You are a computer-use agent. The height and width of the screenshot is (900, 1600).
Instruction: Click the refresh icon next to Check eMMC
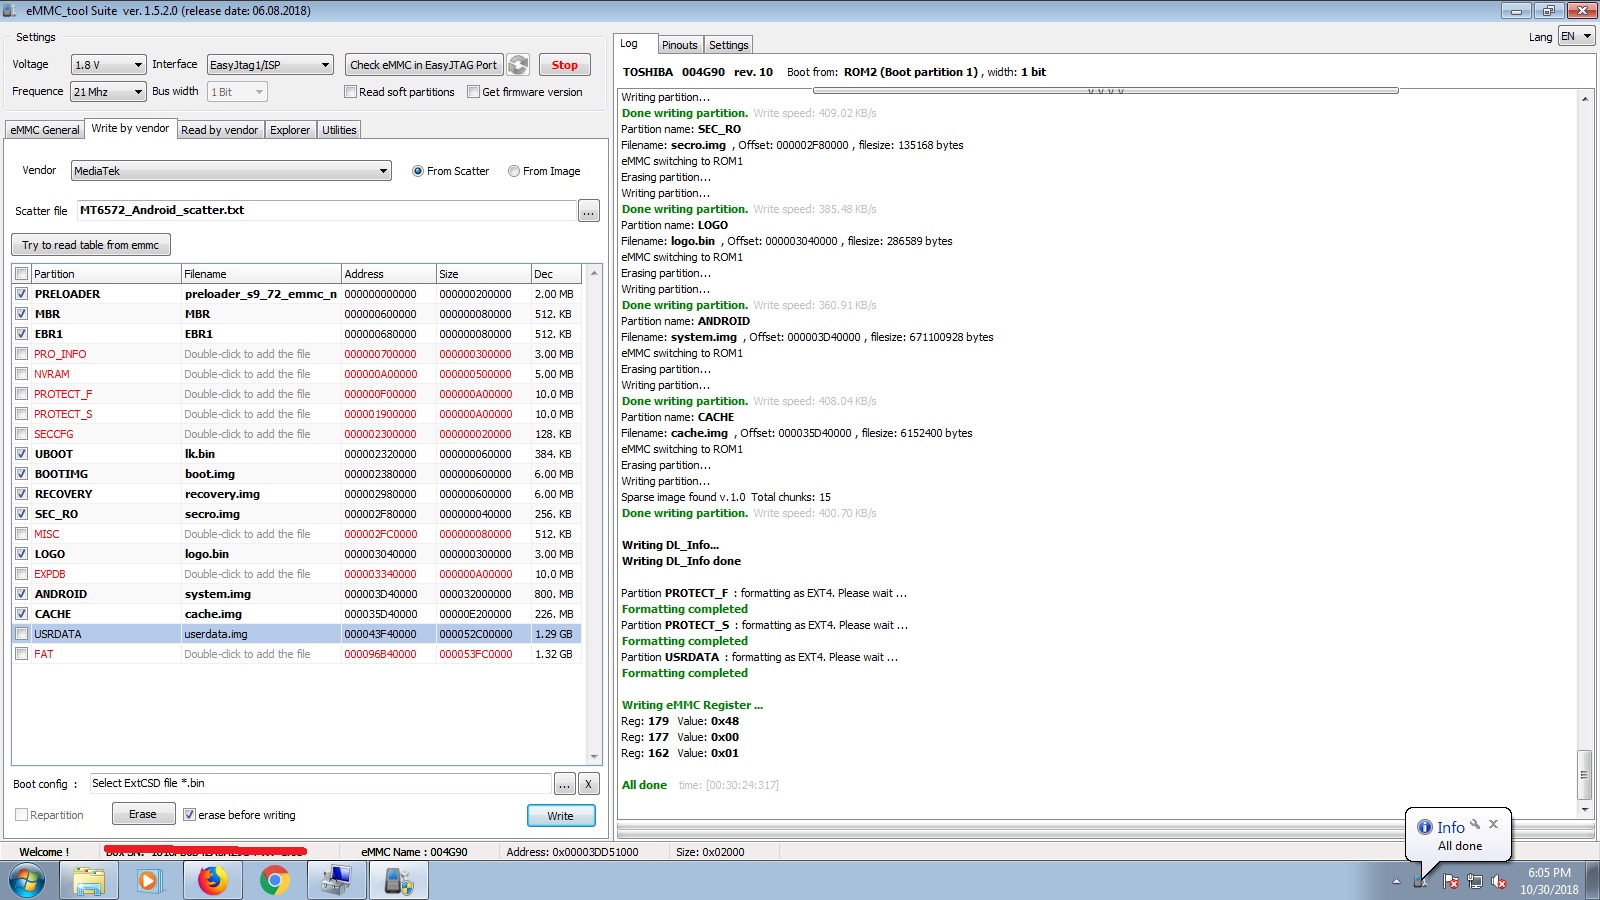tap(518, 65)
